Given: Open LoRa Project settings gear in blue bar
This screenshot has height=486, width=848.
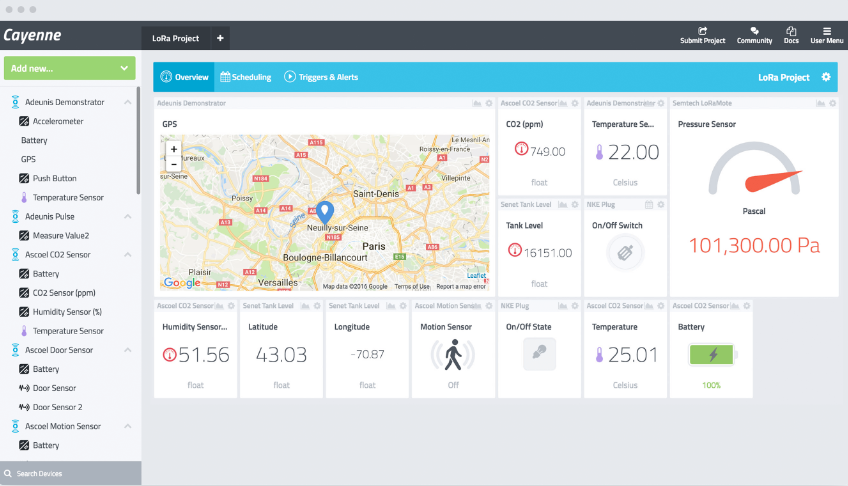Looking at the screenshot, I should tap(826, 77).
